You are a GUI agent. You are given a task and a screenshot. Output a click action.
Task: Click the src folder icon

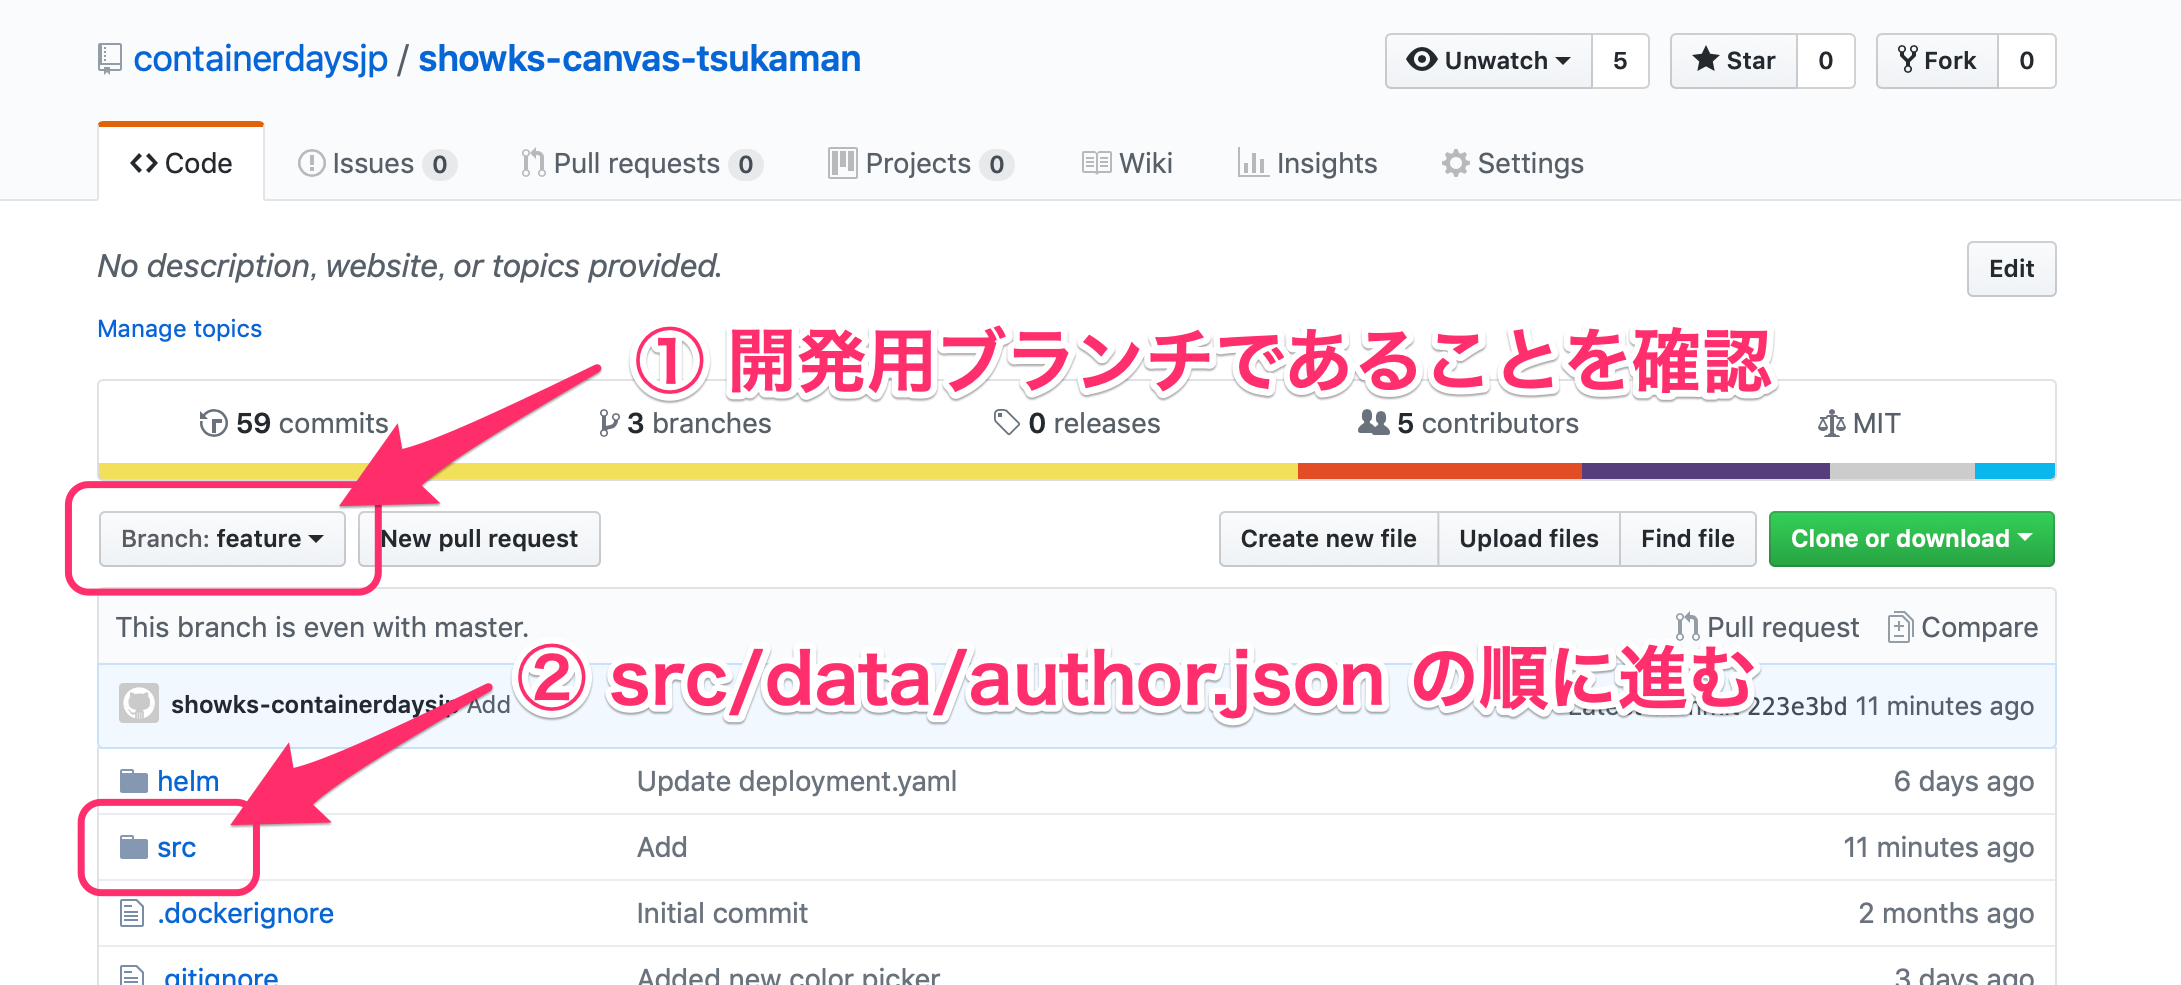pos(133,847)
